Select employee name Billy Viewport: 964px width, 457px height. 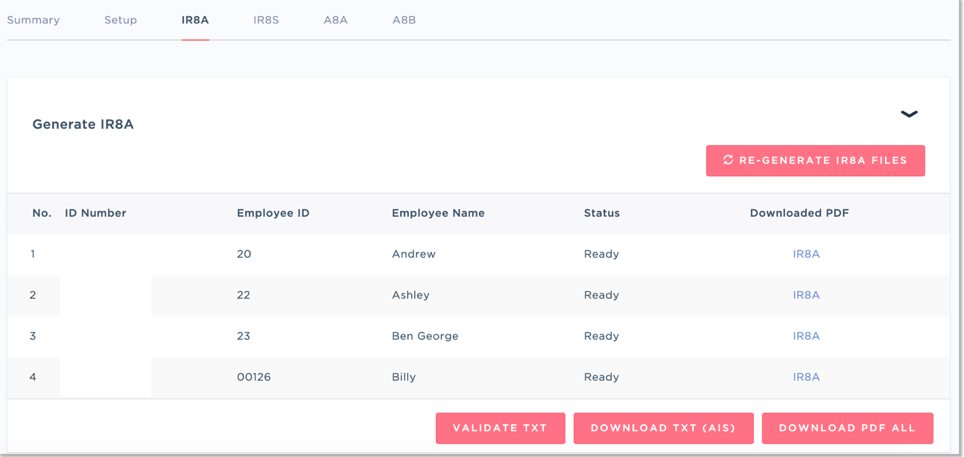click(x=404, y=377)
